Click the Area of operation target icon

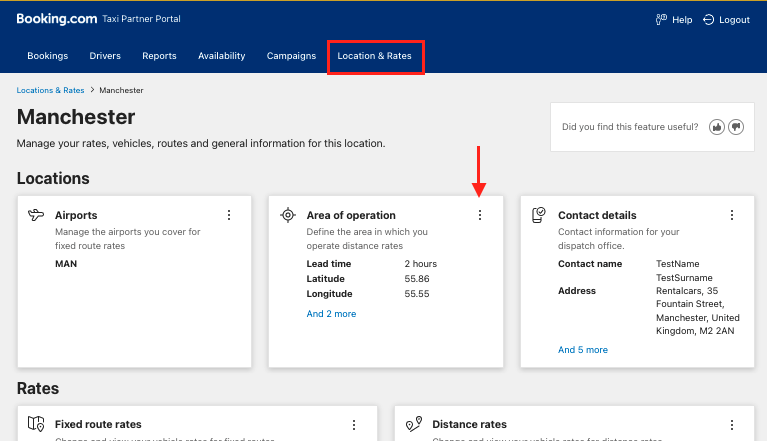288,215
